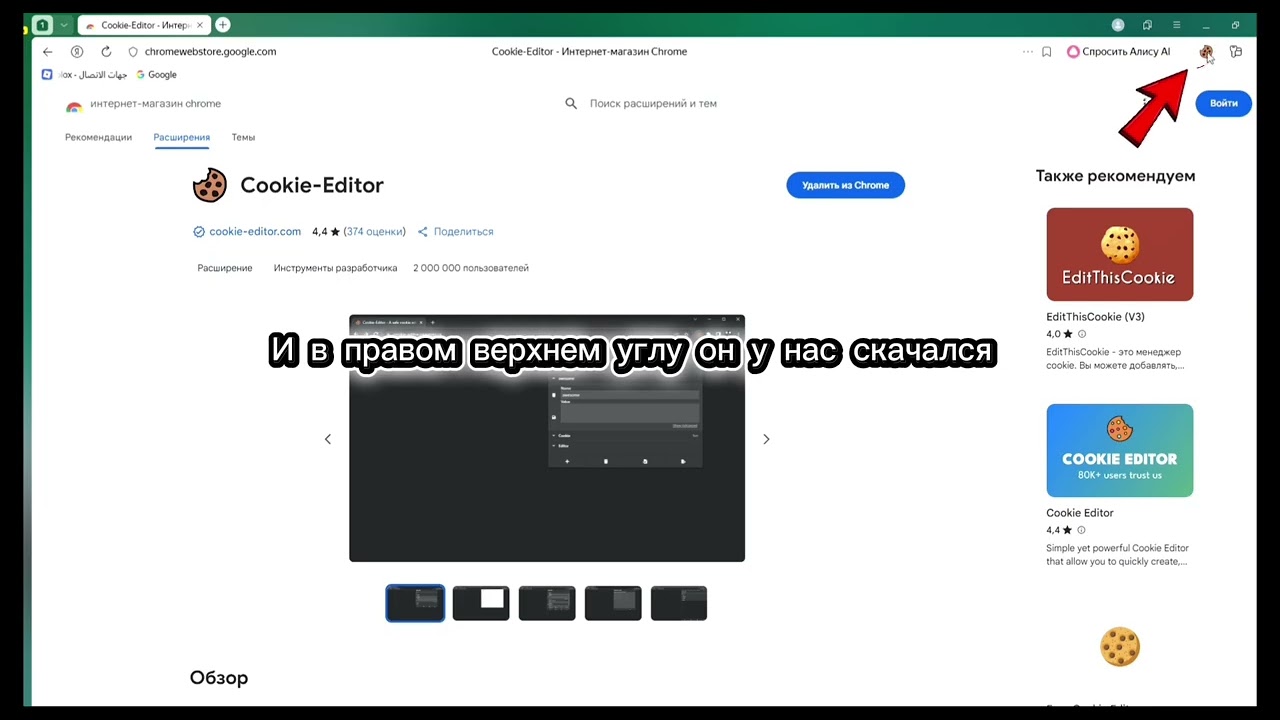Show the next screenshot with right arrow
The height and width of the screenshot is (720, 1280).
point(766,439)
